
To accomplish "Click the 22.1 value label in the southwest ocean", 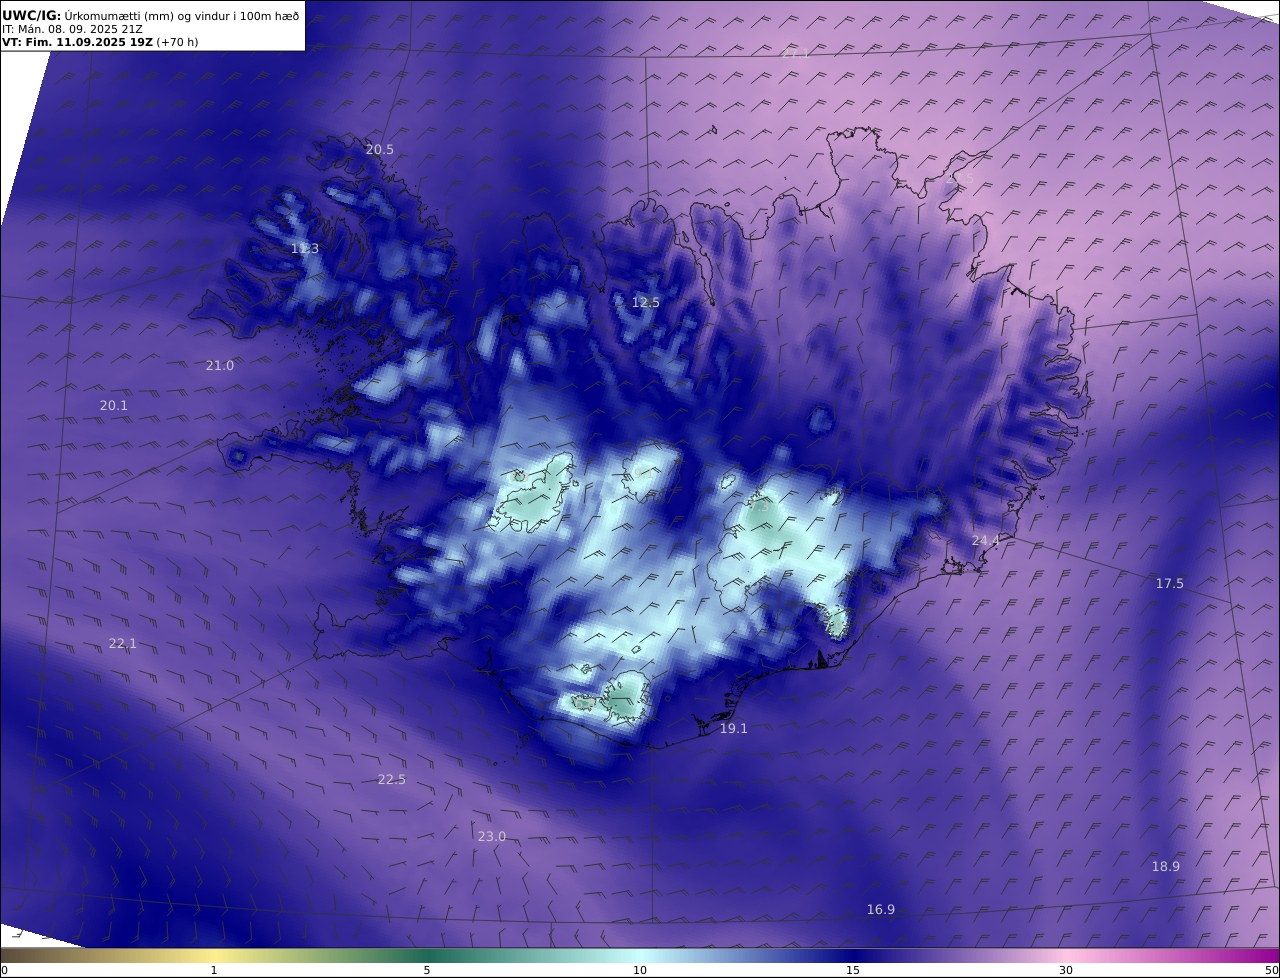I will pos(123,643).
